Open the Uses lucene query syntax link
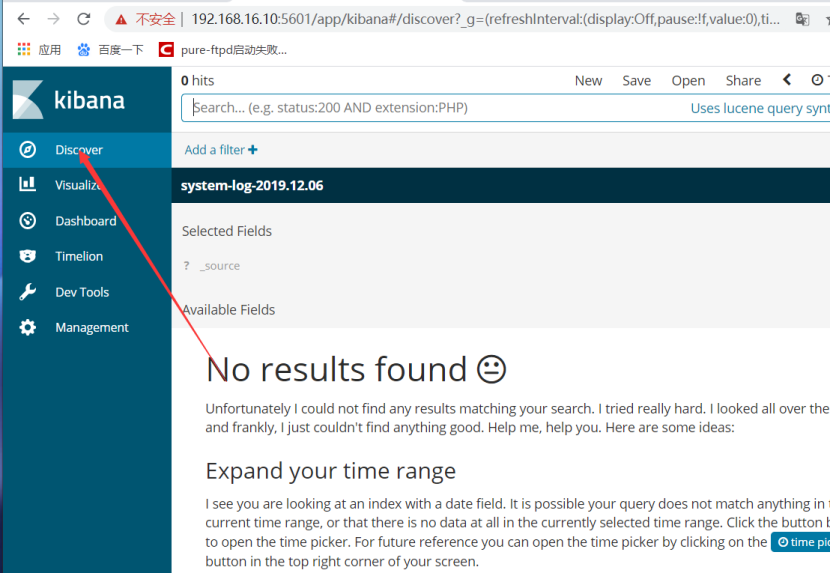Image resolution: width=830 pixels, height=573 pixels. (760, 108)
